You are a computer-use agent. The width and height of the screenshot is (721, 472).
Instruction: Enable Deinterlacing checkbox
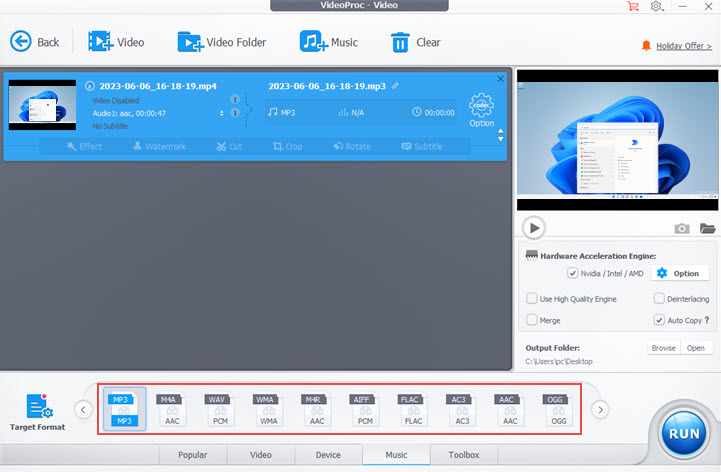(659, 299)
